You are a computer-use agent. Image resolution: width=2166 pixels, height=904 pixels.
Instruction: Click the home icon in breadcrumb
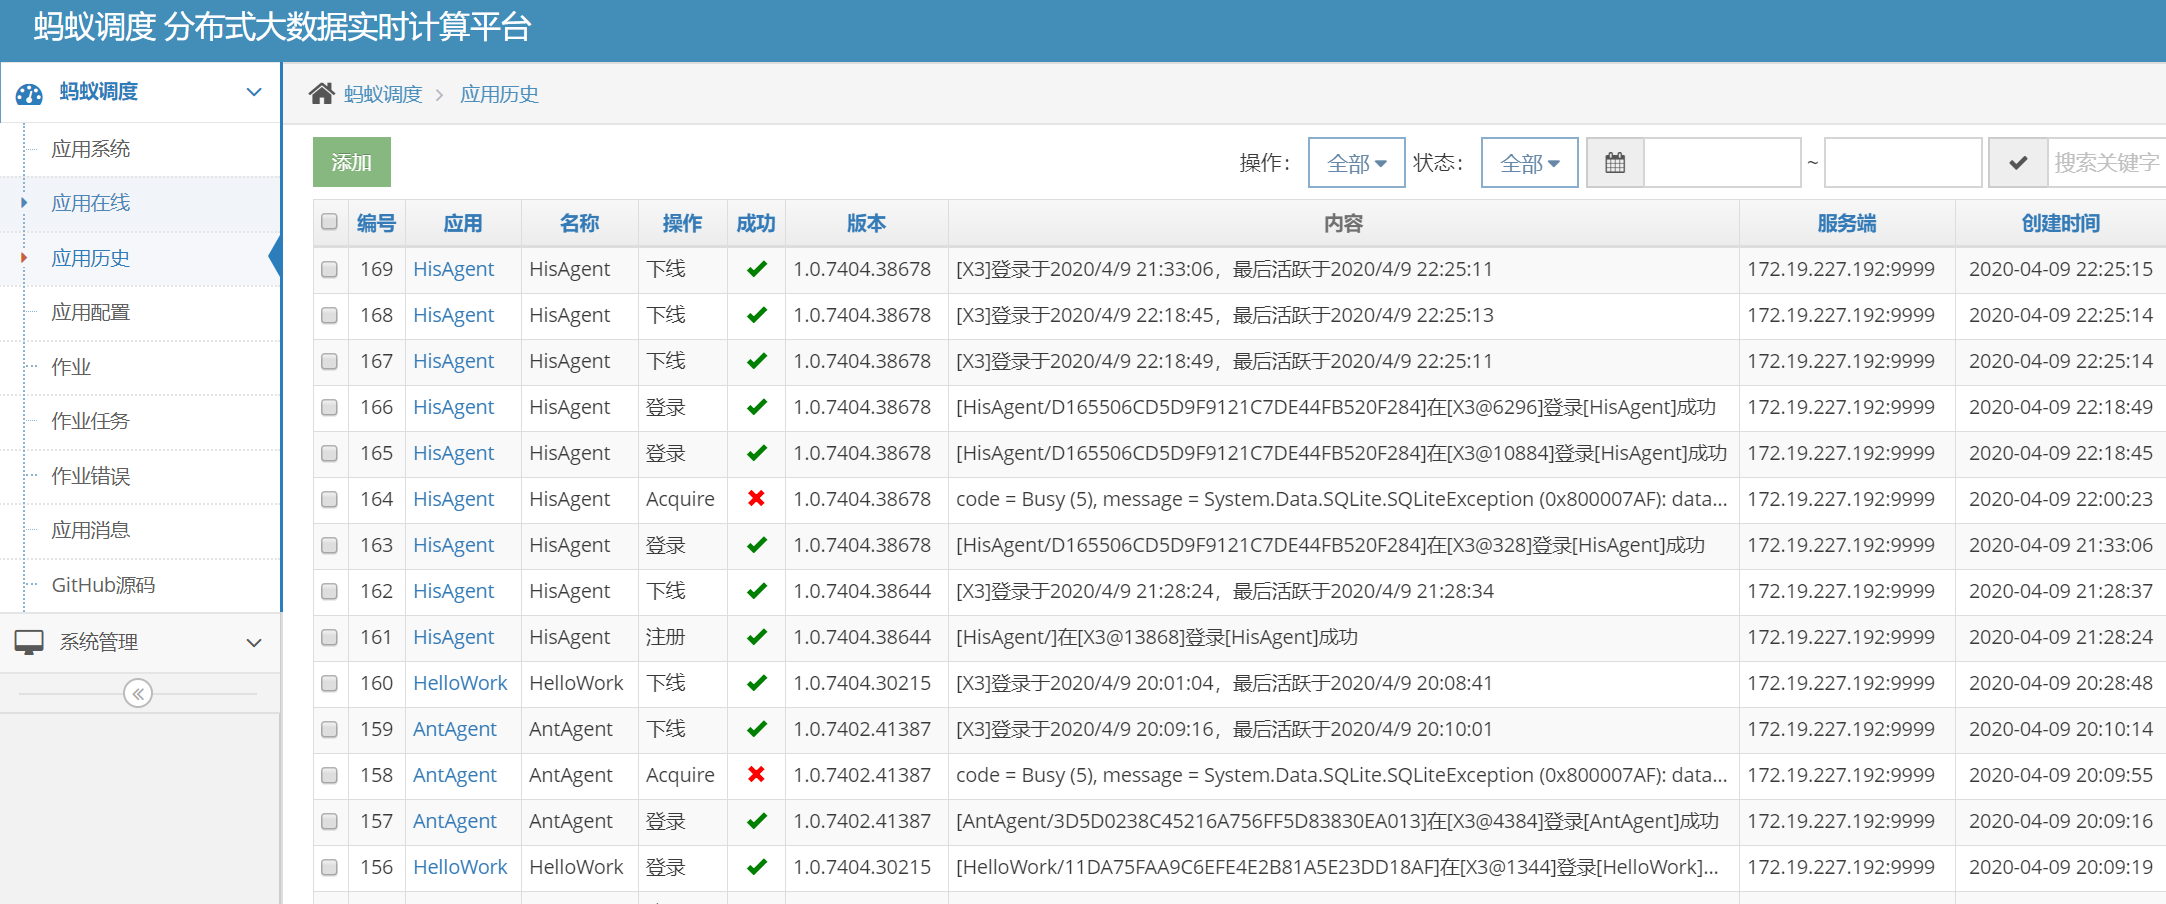pyautogui.click(x=321, y=94)
